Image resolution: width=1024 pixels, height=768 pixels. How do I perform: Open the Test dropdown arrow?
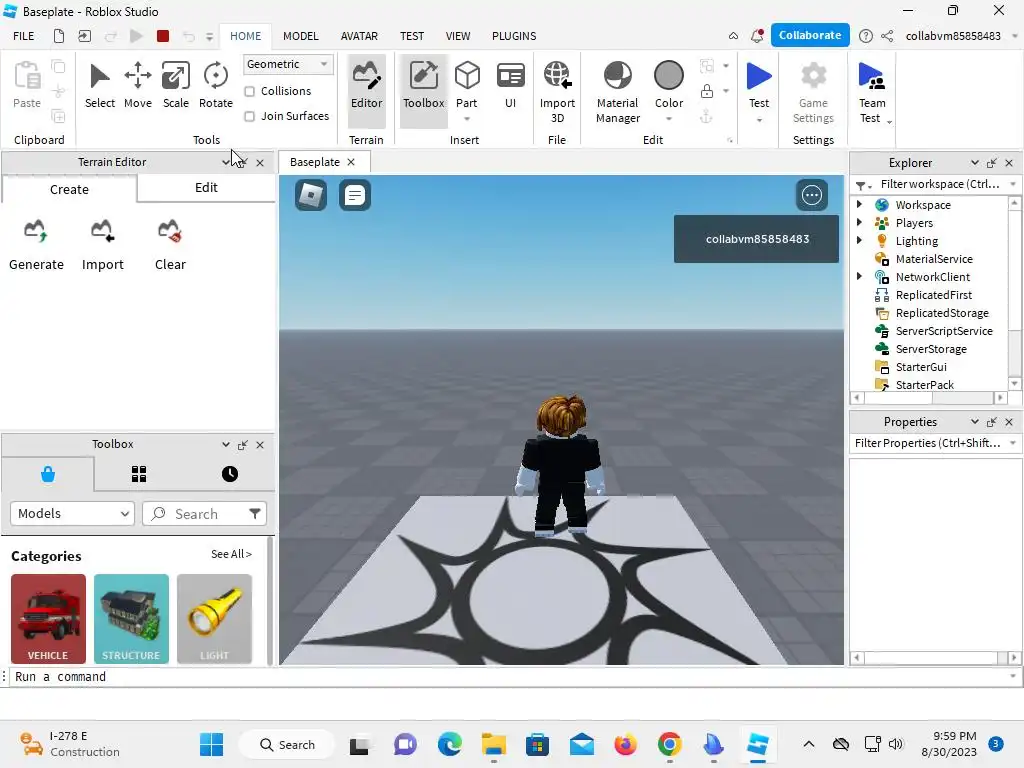click(759, 120)
